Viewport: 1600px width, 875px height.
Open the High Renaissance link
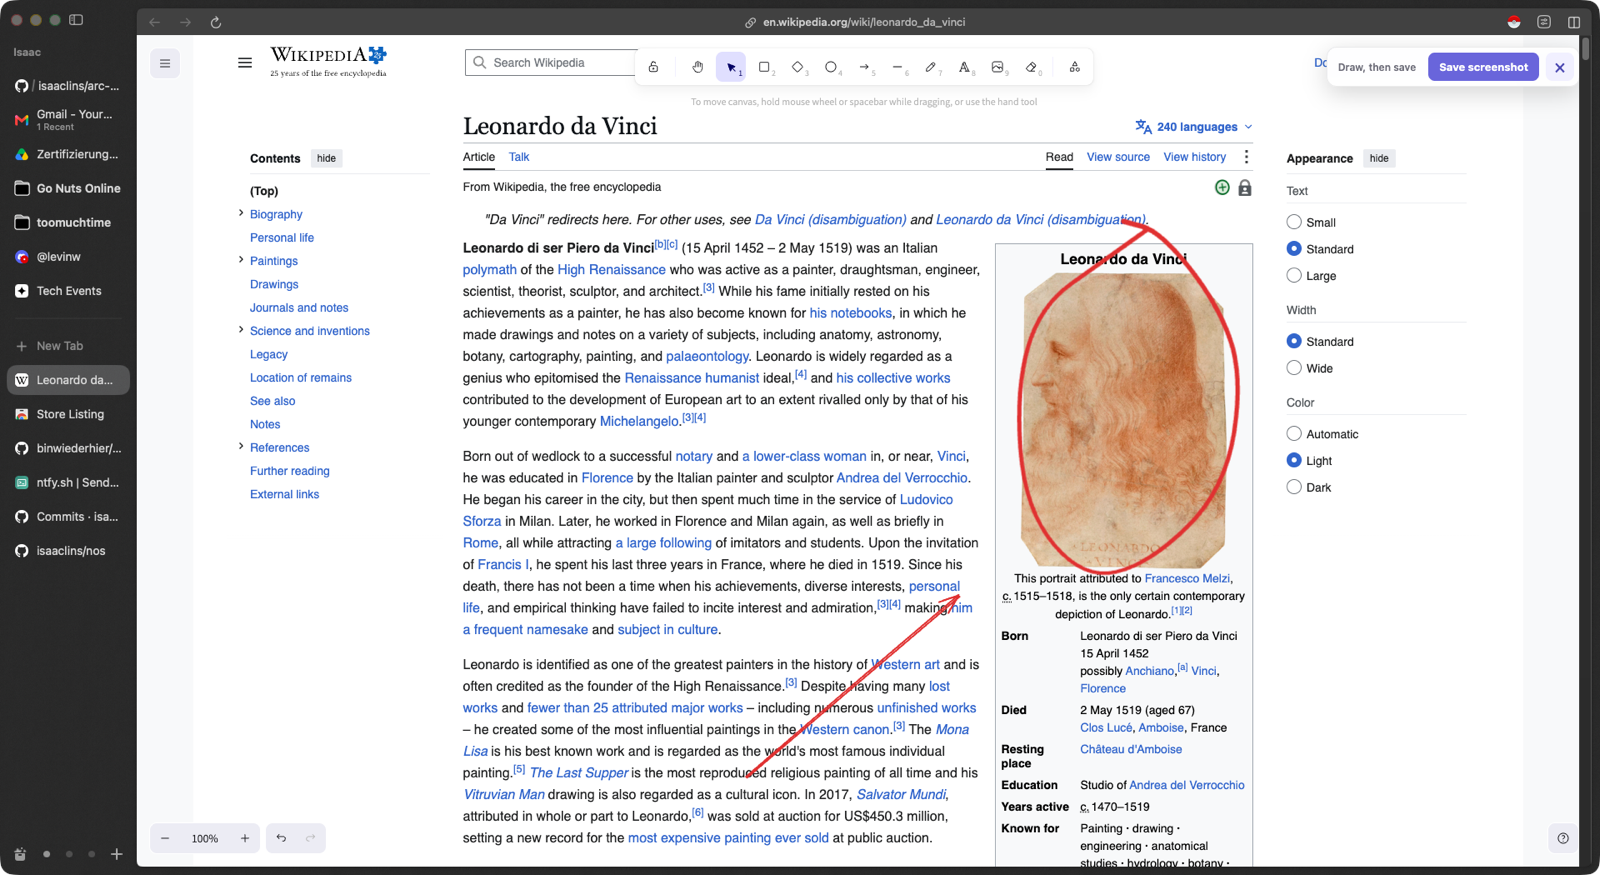click(x=611, y=270)
